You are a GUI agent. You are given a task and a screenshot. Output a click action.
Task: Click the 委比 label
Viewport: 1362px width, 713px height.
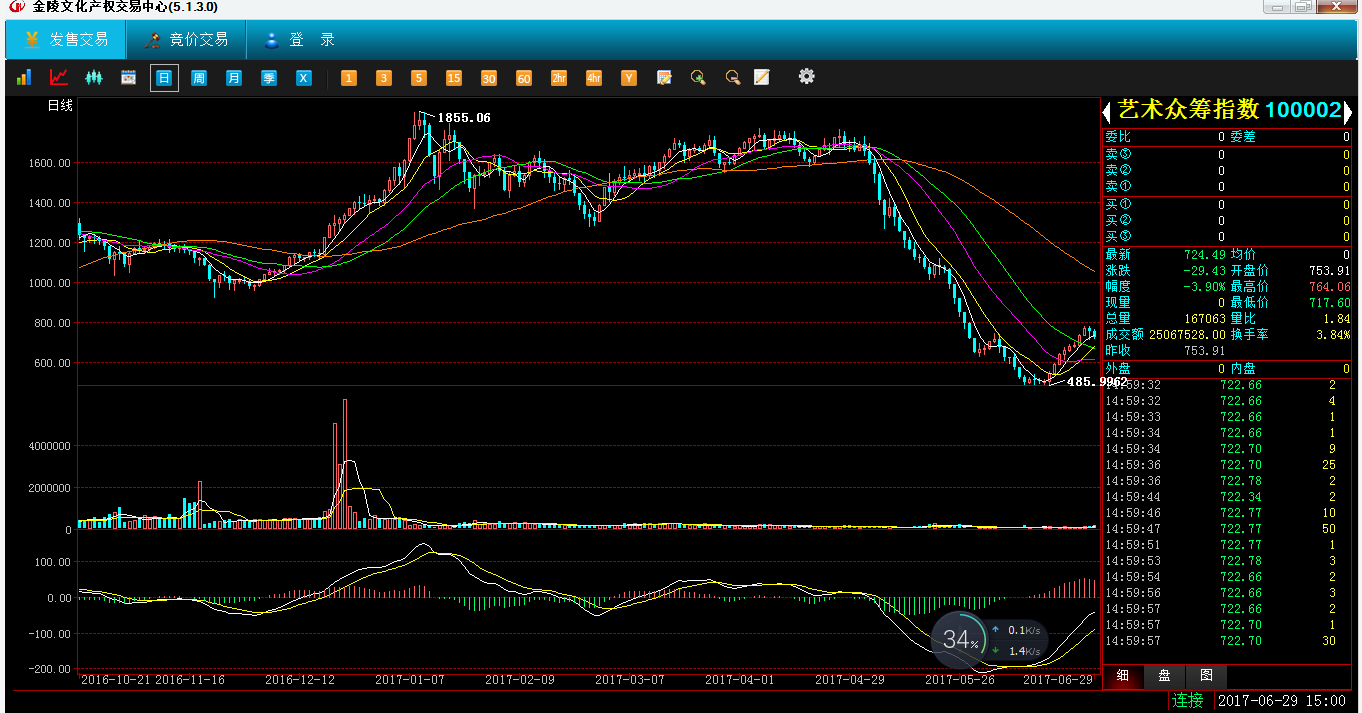coord(1118,137)
